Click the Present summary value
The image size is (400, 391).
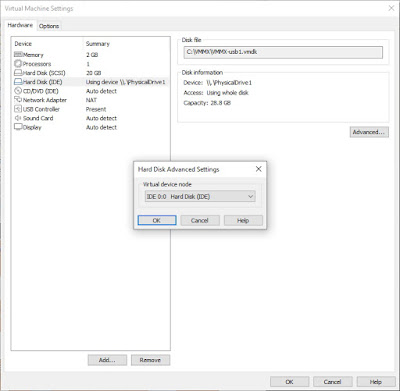coord(96,109)
